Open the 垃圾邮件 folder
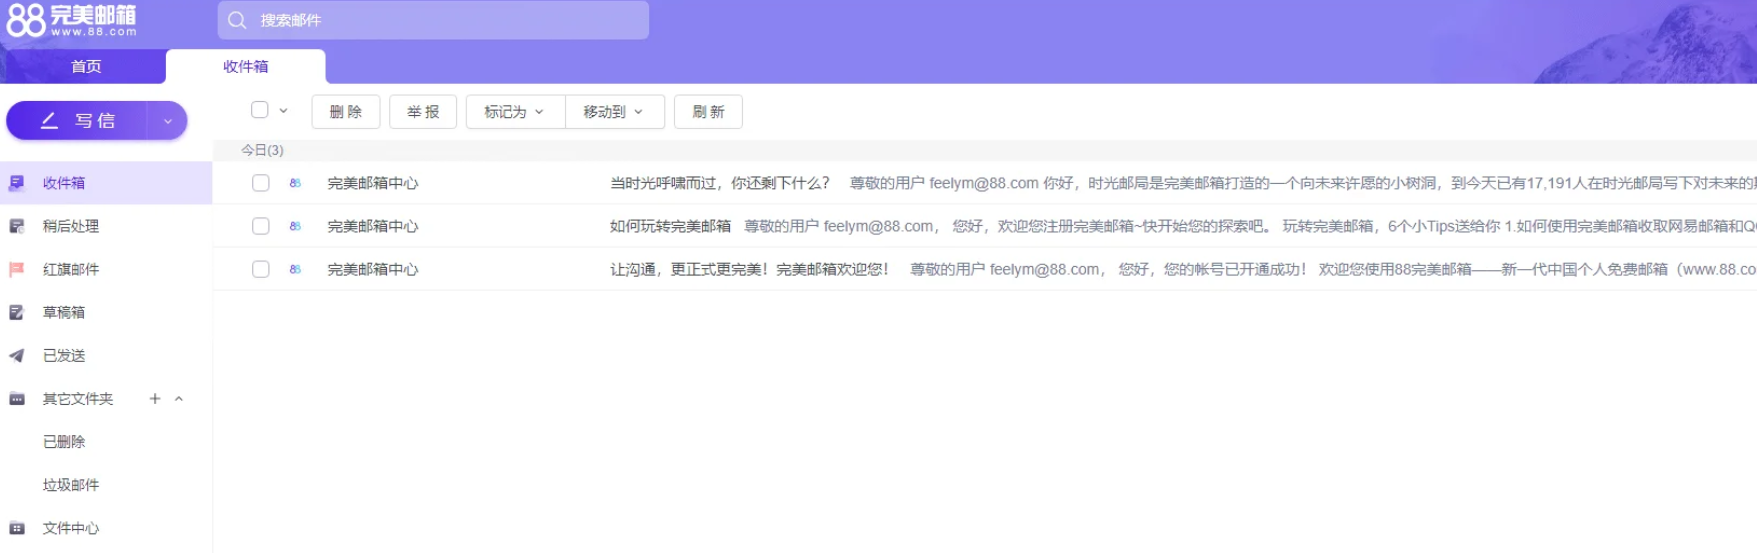This screenshot has width=1757, height=553. pos(71,485)
